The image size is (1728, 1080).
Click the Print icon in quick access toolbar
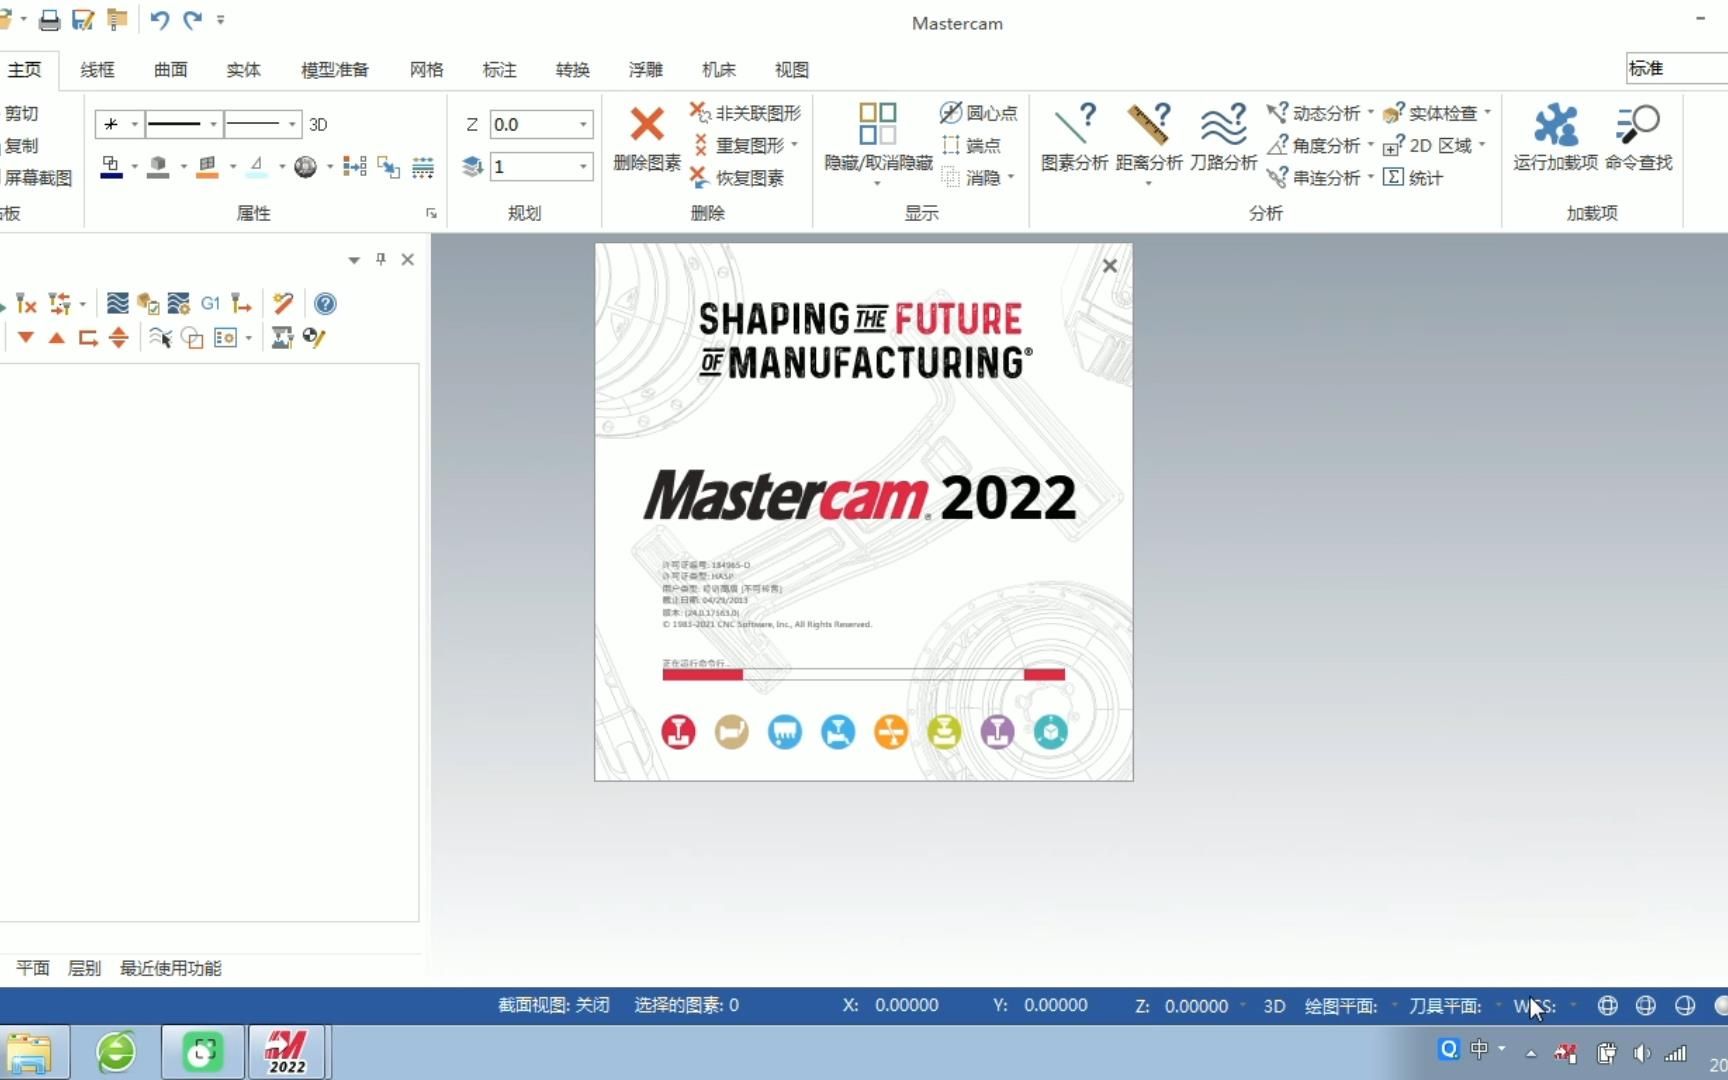pos(49,19)
